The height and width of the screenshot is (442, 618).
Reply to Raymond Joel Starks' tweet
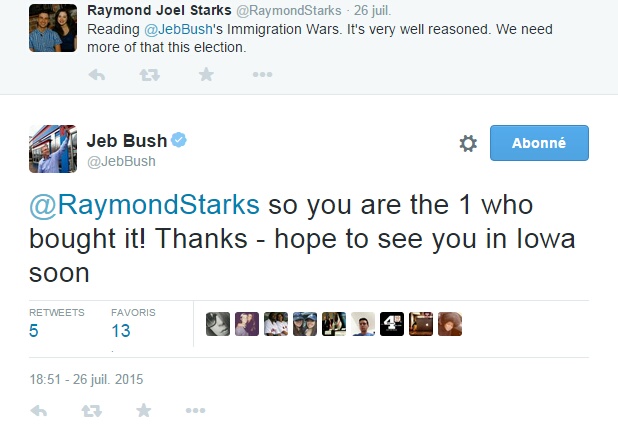tap(97, 74)
